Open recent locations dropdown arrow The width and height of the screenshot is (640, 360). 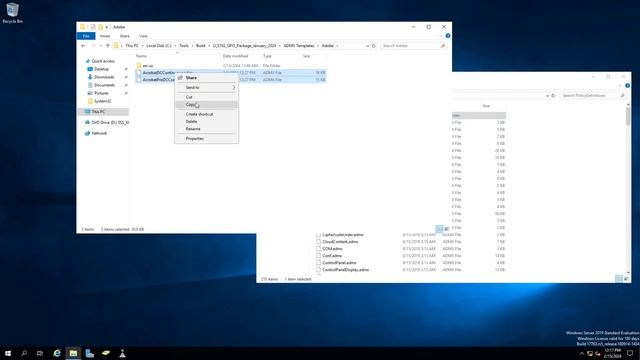(x=101, y=46)
